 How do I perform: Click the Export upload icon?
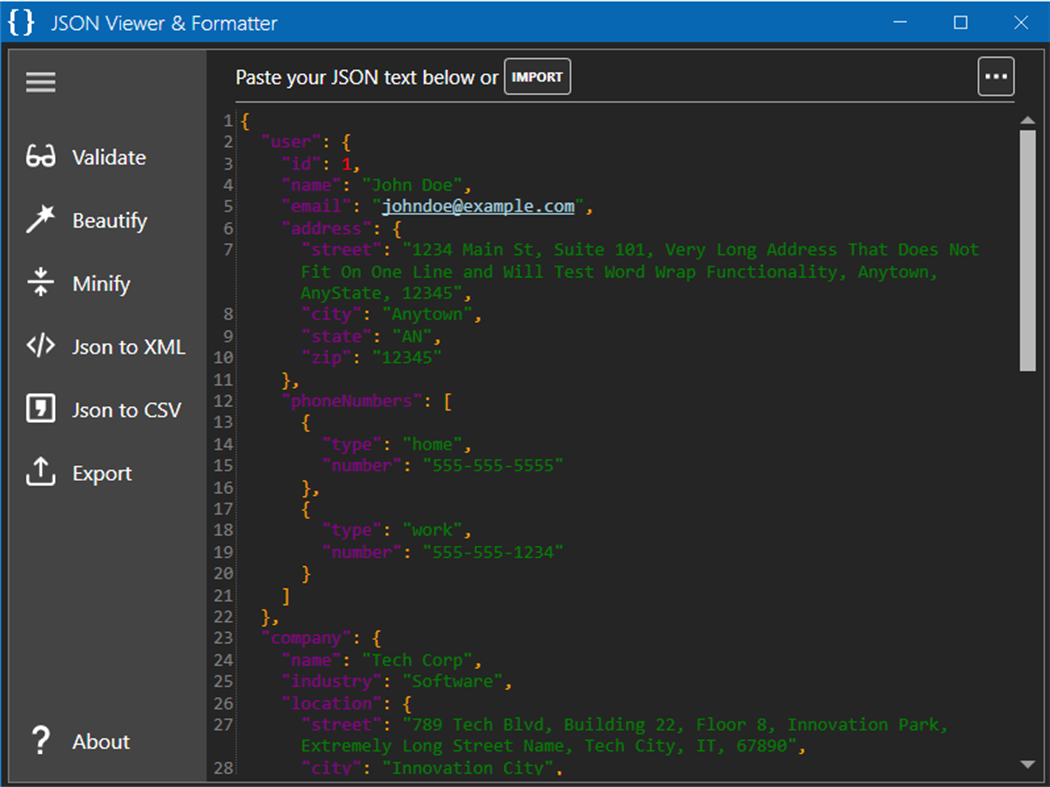(x=41, y=472)
